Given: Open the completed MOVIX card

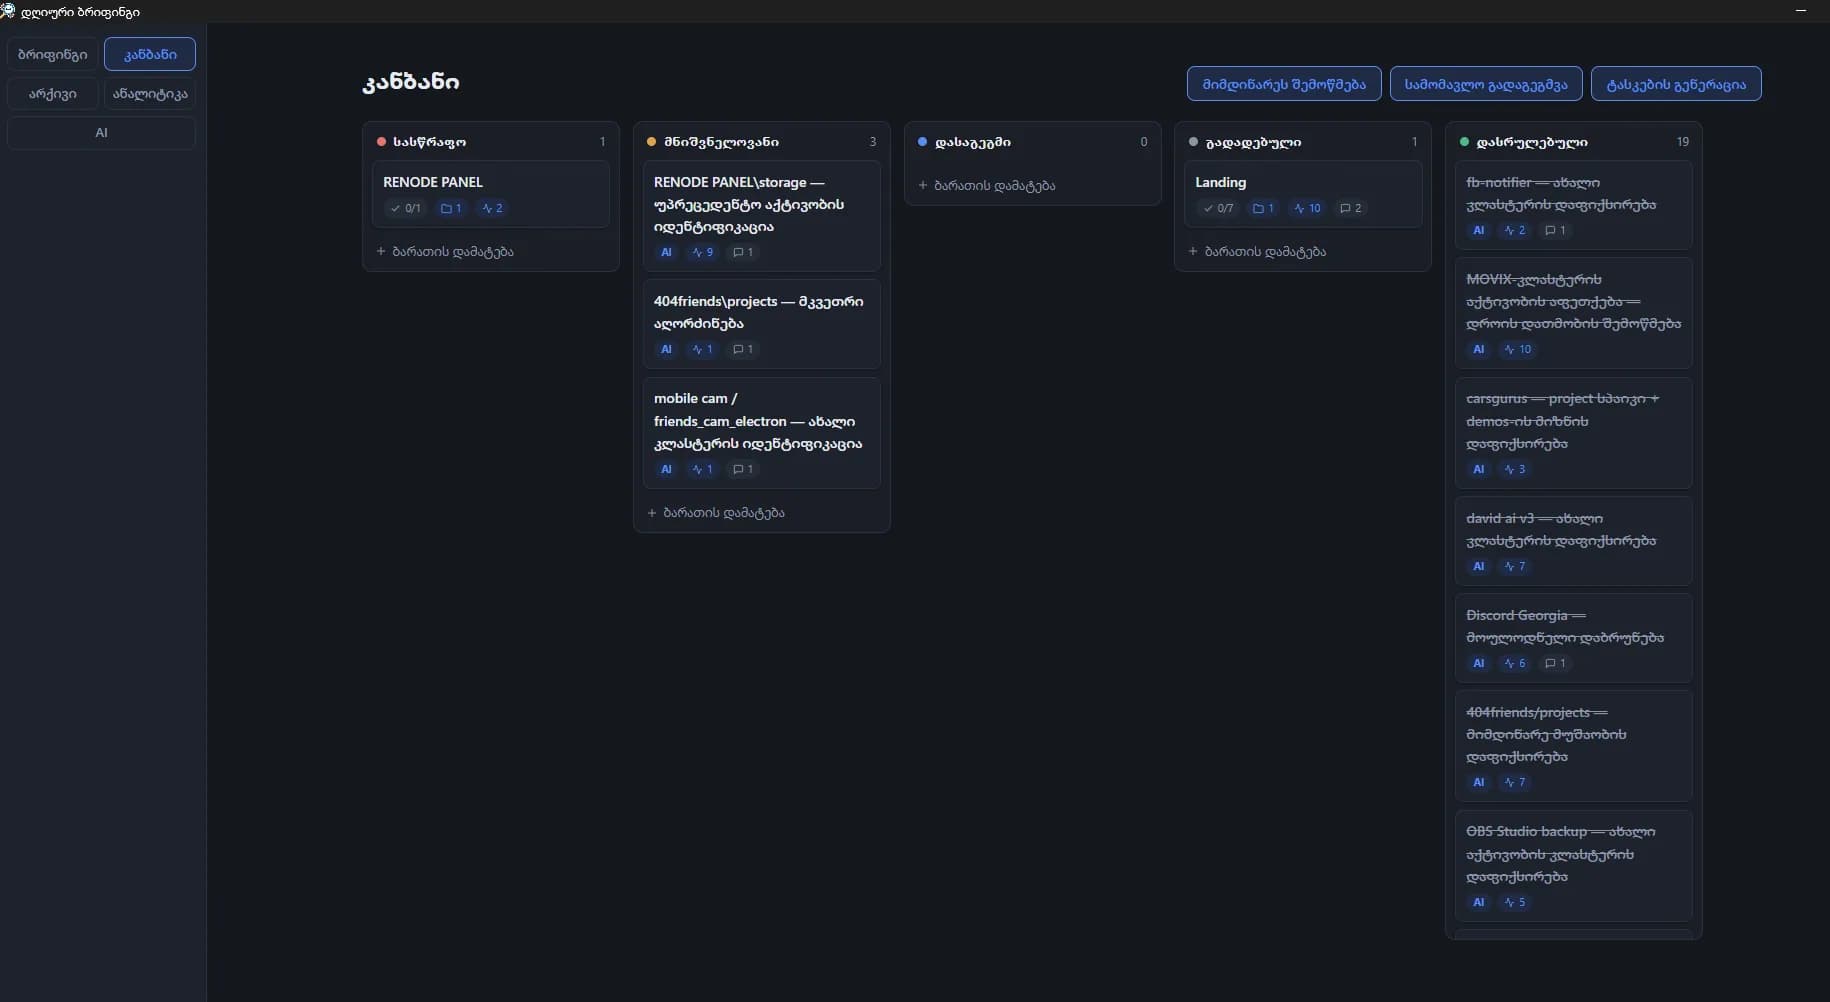Looking at the screenshot, I should pyautogui.click(x=1573, y=313).
